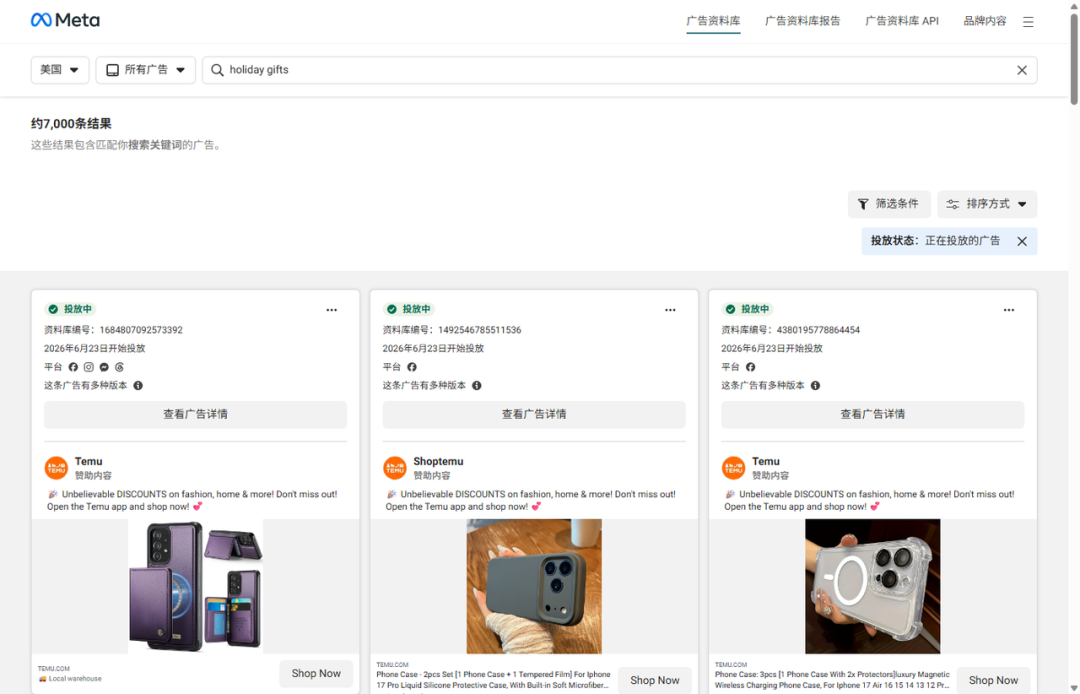The width and height of the screenshot is (1080, 694).
Task: View ad details for ad 4380195778864454
Action: tap(873, 414)
